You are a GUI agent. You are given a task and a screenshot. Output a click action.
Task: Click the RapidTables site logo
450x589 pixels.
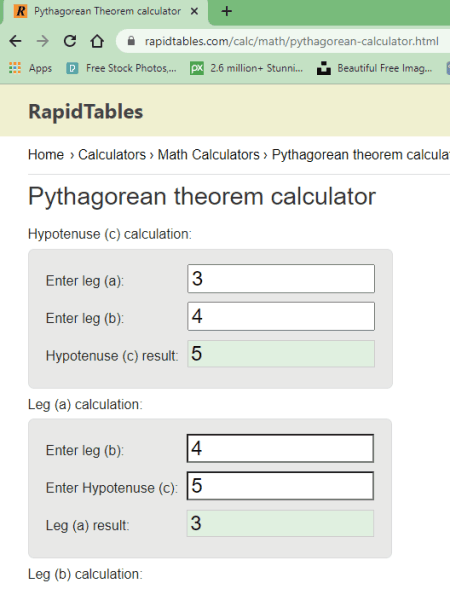coord(86,112)
